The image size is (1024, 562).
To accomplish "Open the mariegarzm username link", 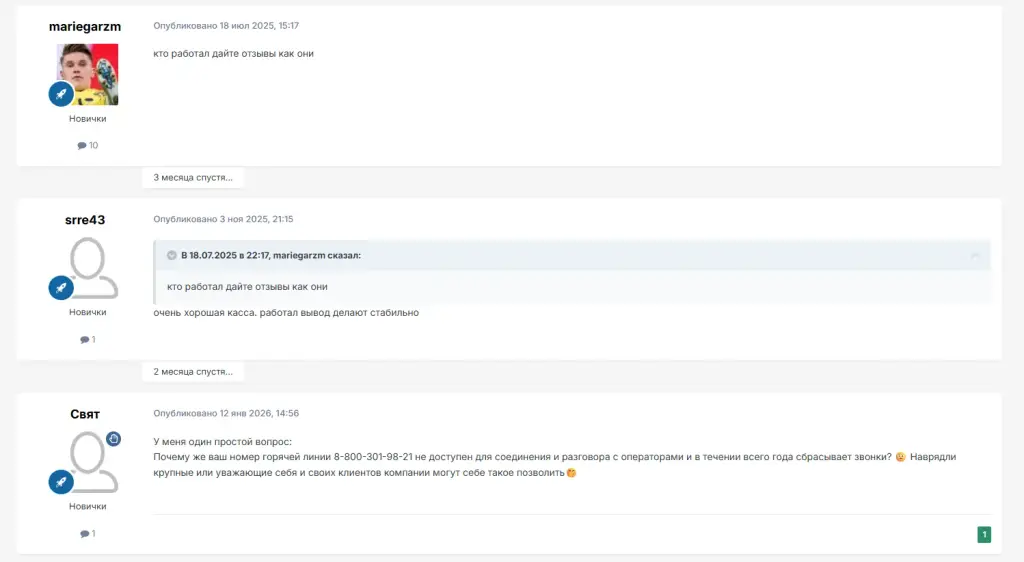I will click(x=85, y=27).
